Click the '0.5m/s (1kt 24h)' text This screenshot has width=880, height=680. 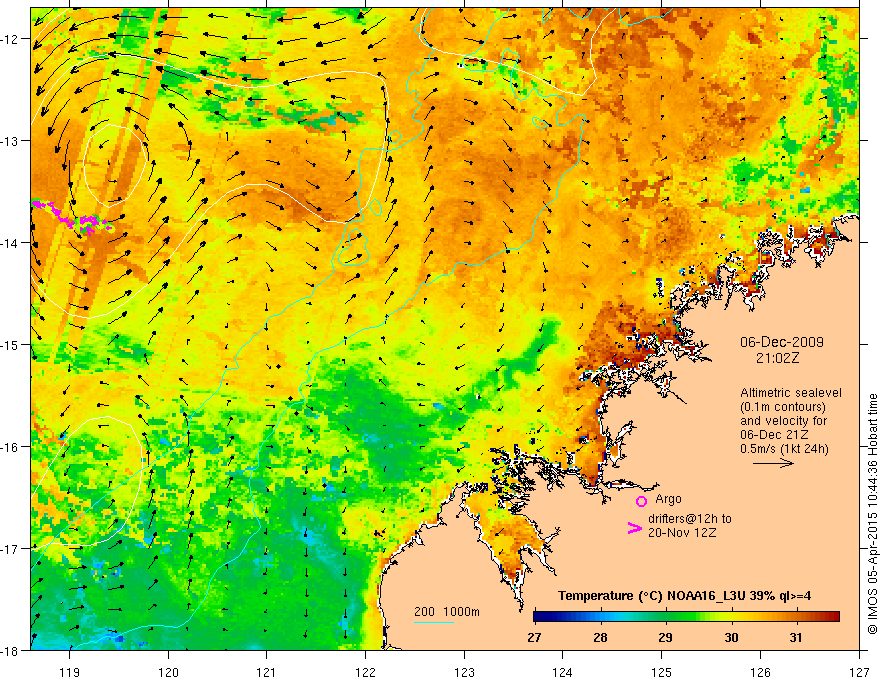click(x=784, y=449)
